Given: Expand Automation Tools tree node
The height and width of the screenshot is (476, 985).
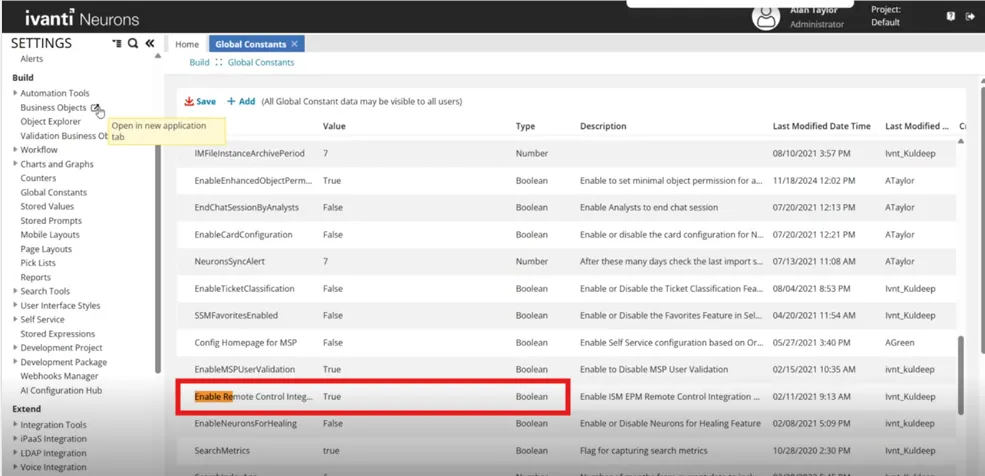Looking at the screenshot, I should [x=15, y=93].
